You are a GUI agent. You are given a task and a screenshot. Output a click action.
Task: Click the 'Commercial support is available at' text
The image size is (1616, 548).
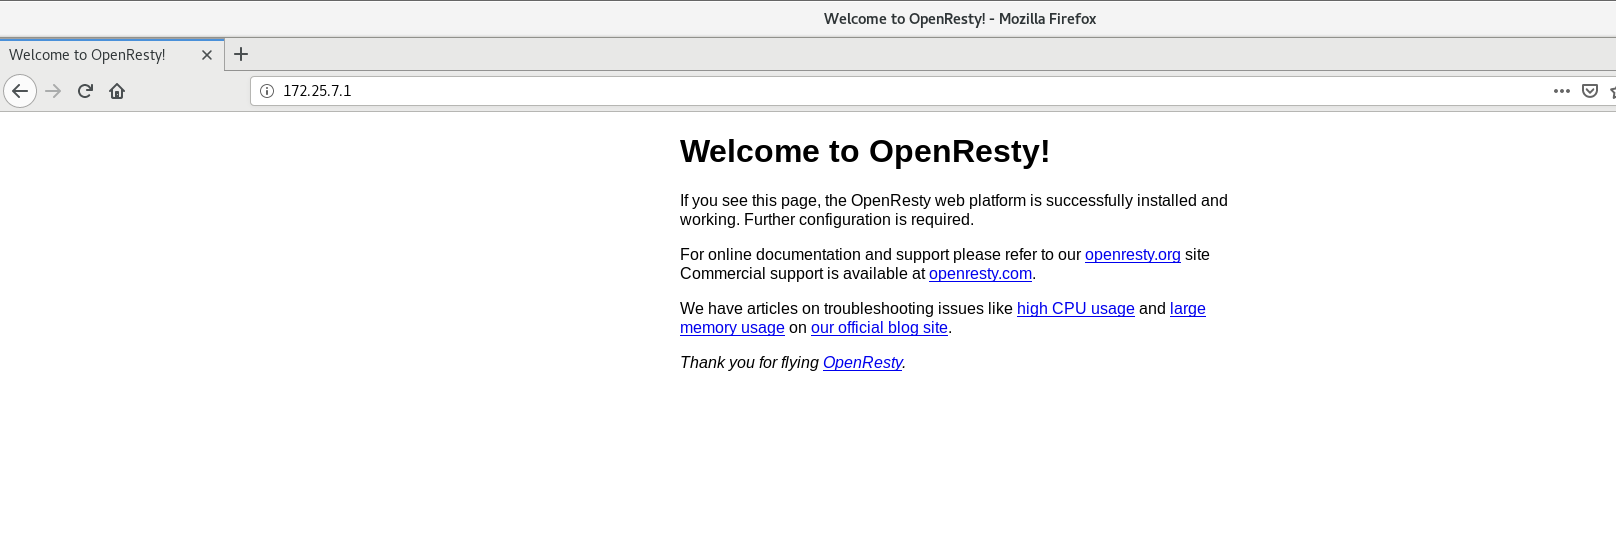click(x=802, y=273)
